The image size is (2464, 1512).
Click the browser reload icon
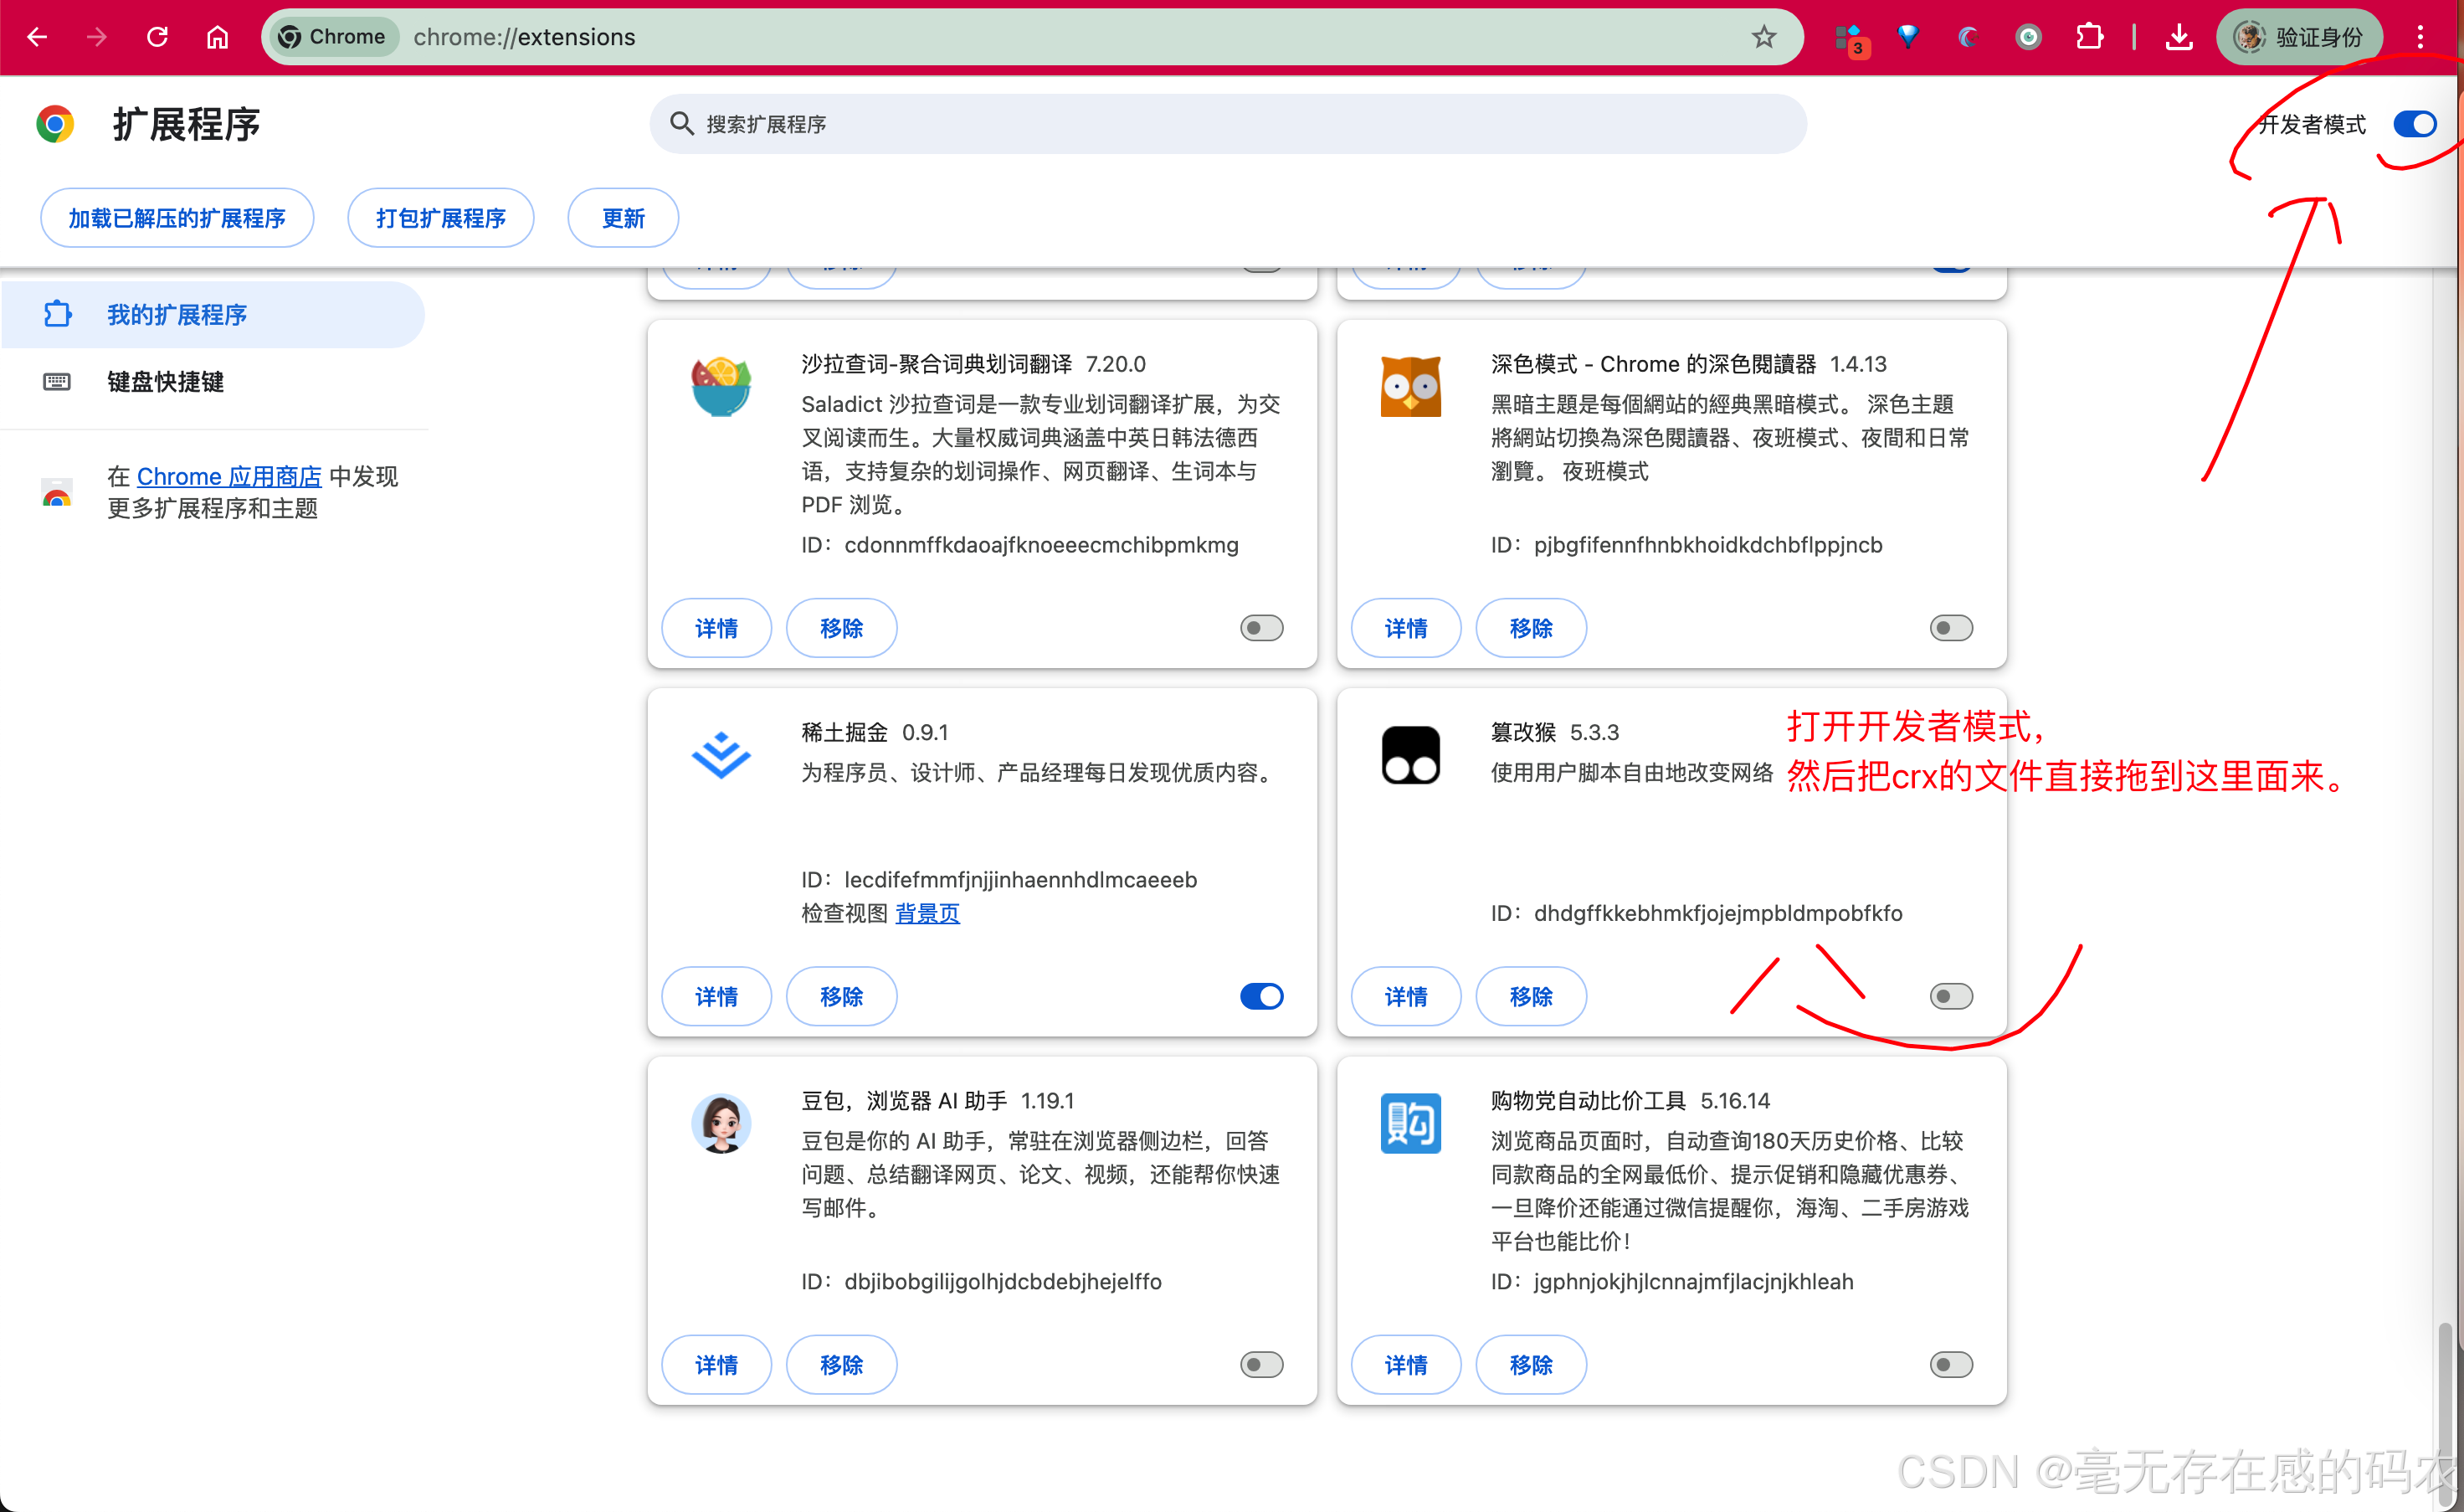(x=157, y=37)
